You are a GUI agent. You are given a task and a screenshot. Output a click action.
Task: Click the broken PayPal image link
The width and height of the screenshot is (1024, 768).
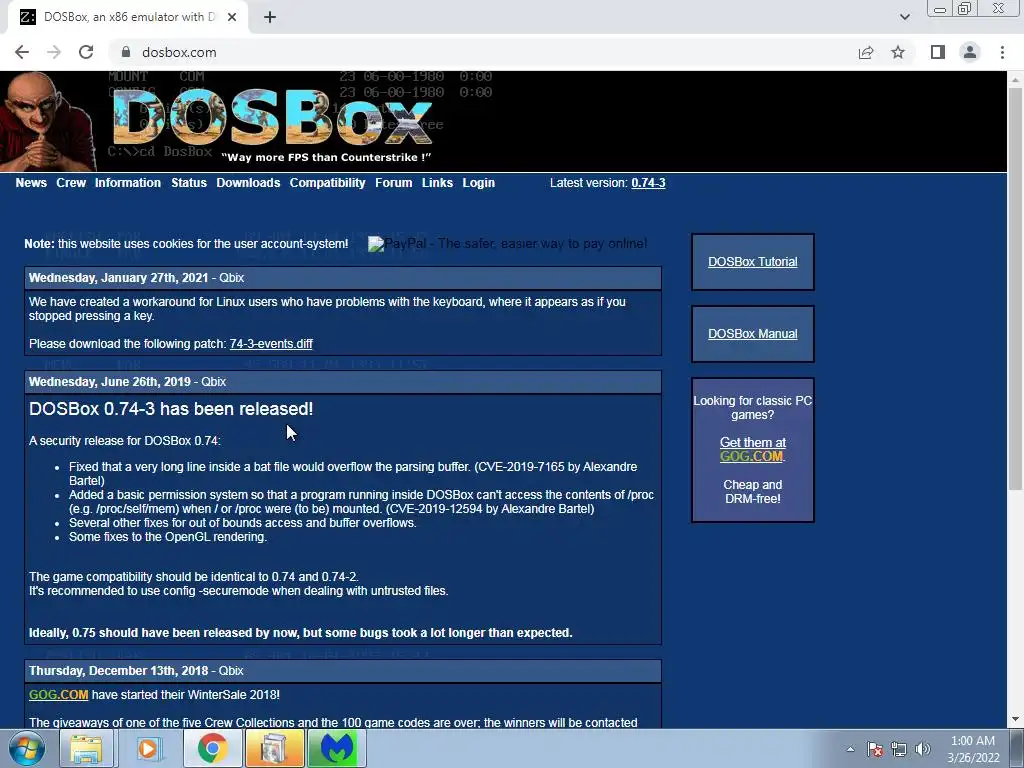point(507,244)
